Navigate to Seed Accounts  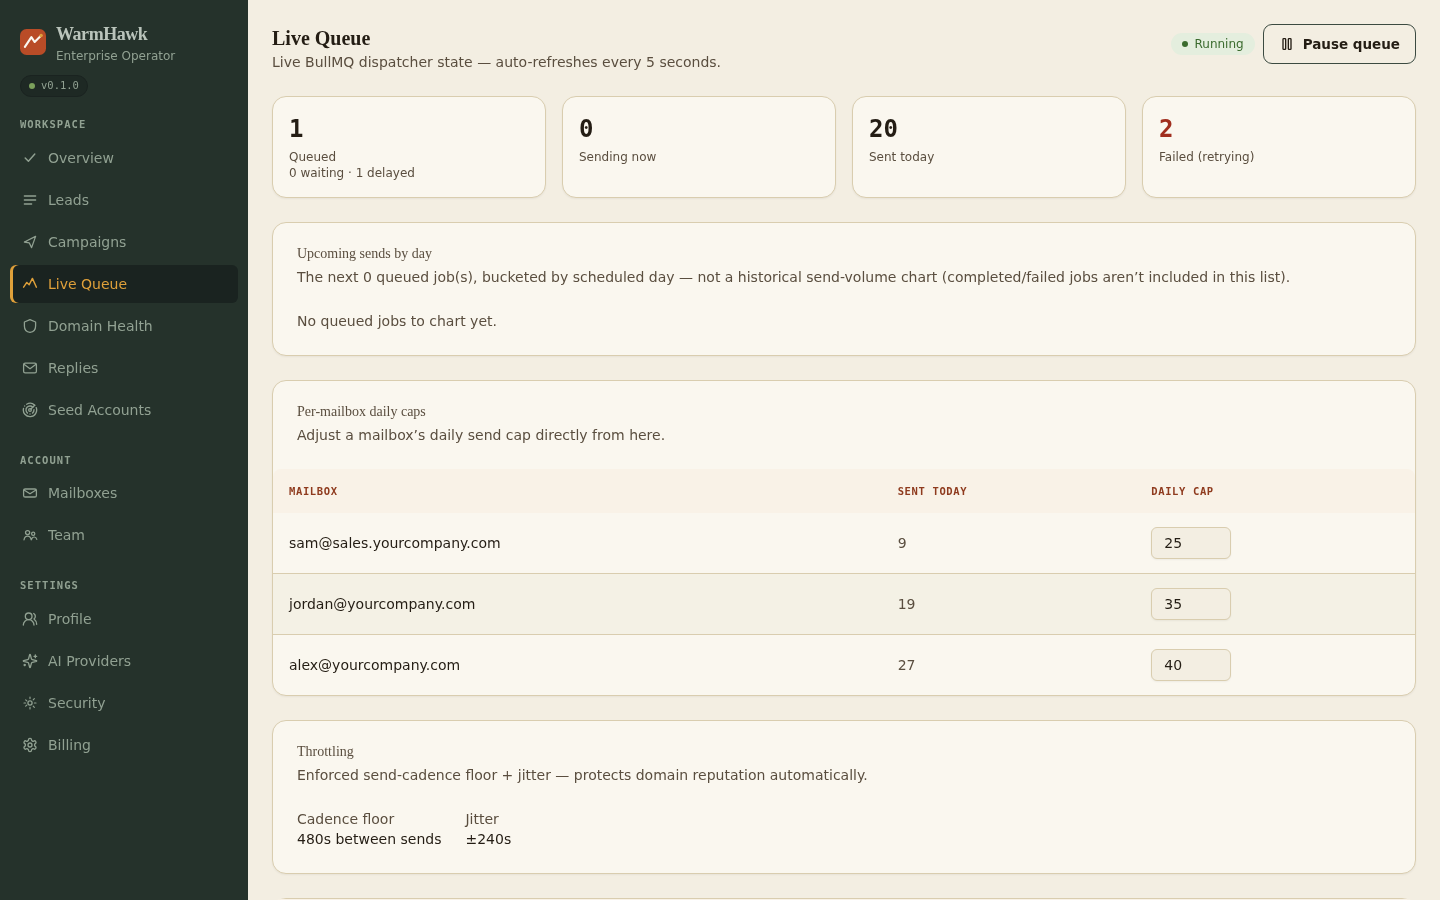pos(124,410)
